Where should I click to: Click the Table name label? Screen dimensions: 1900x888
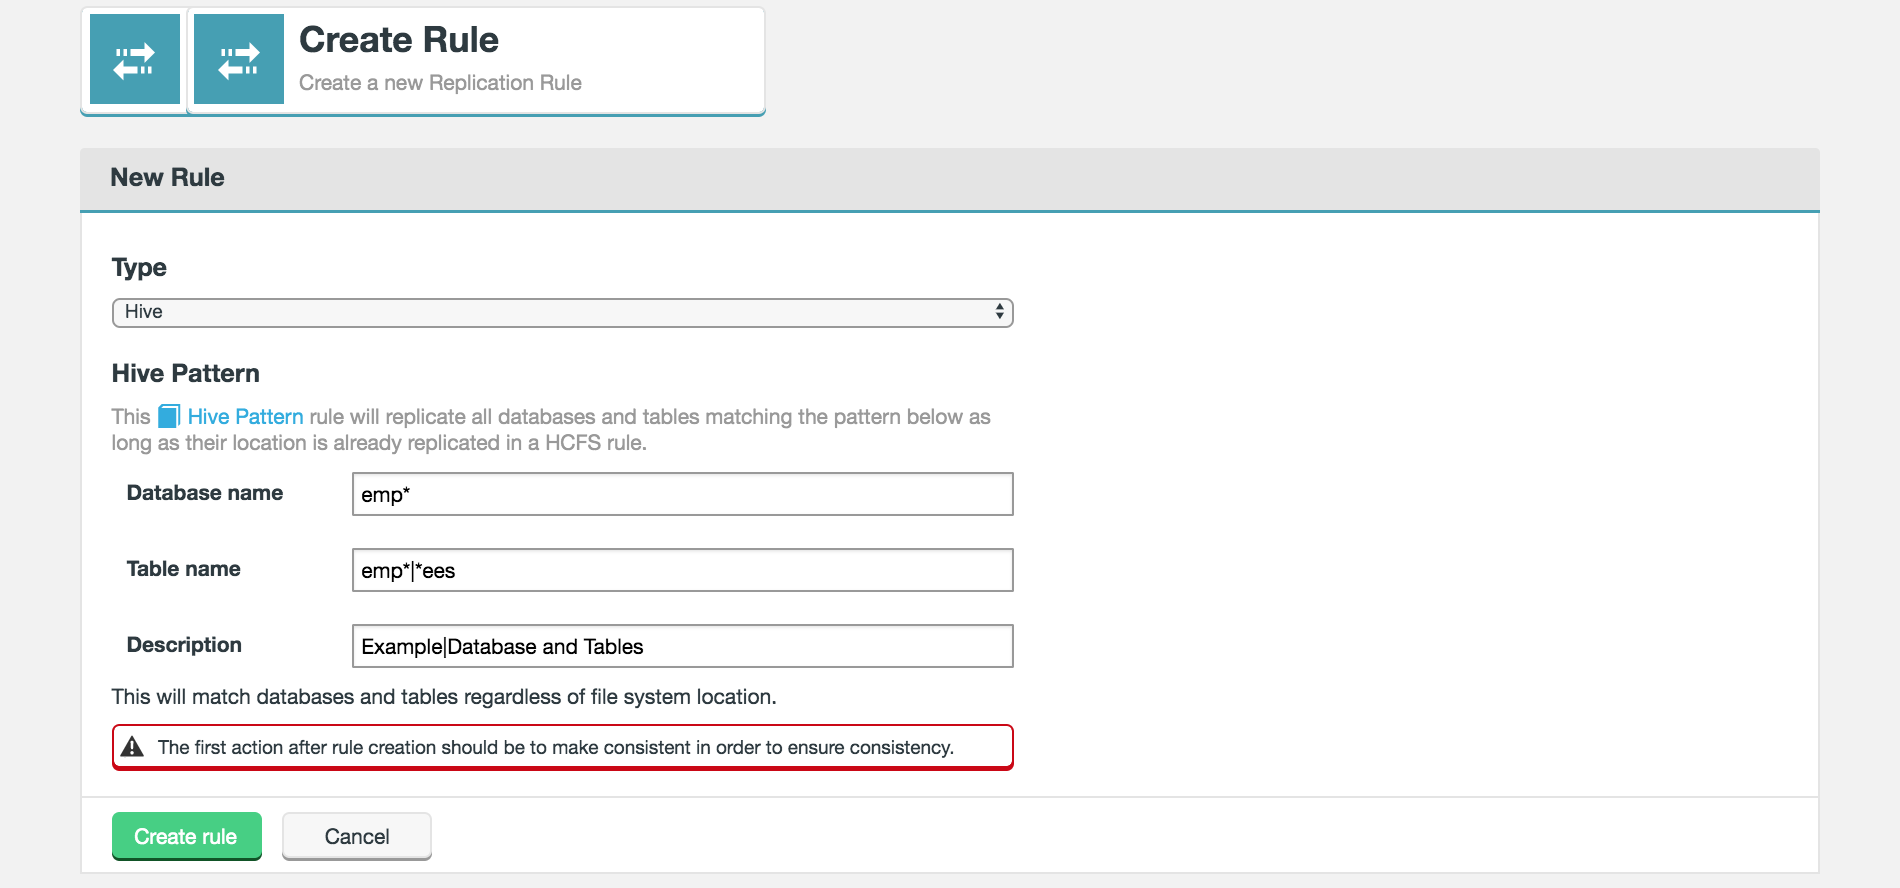click(183, 569)
